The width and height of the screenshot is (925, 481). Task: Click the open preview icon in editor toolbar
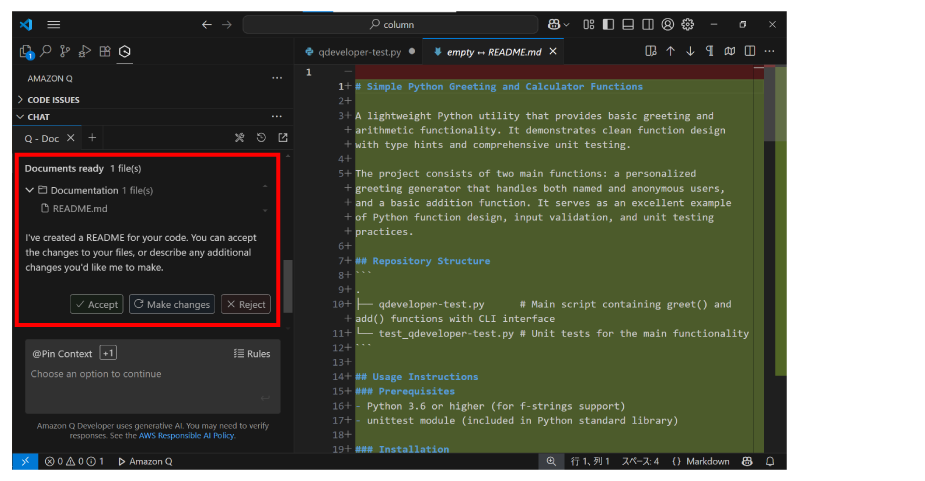click(x=730, y=51)
